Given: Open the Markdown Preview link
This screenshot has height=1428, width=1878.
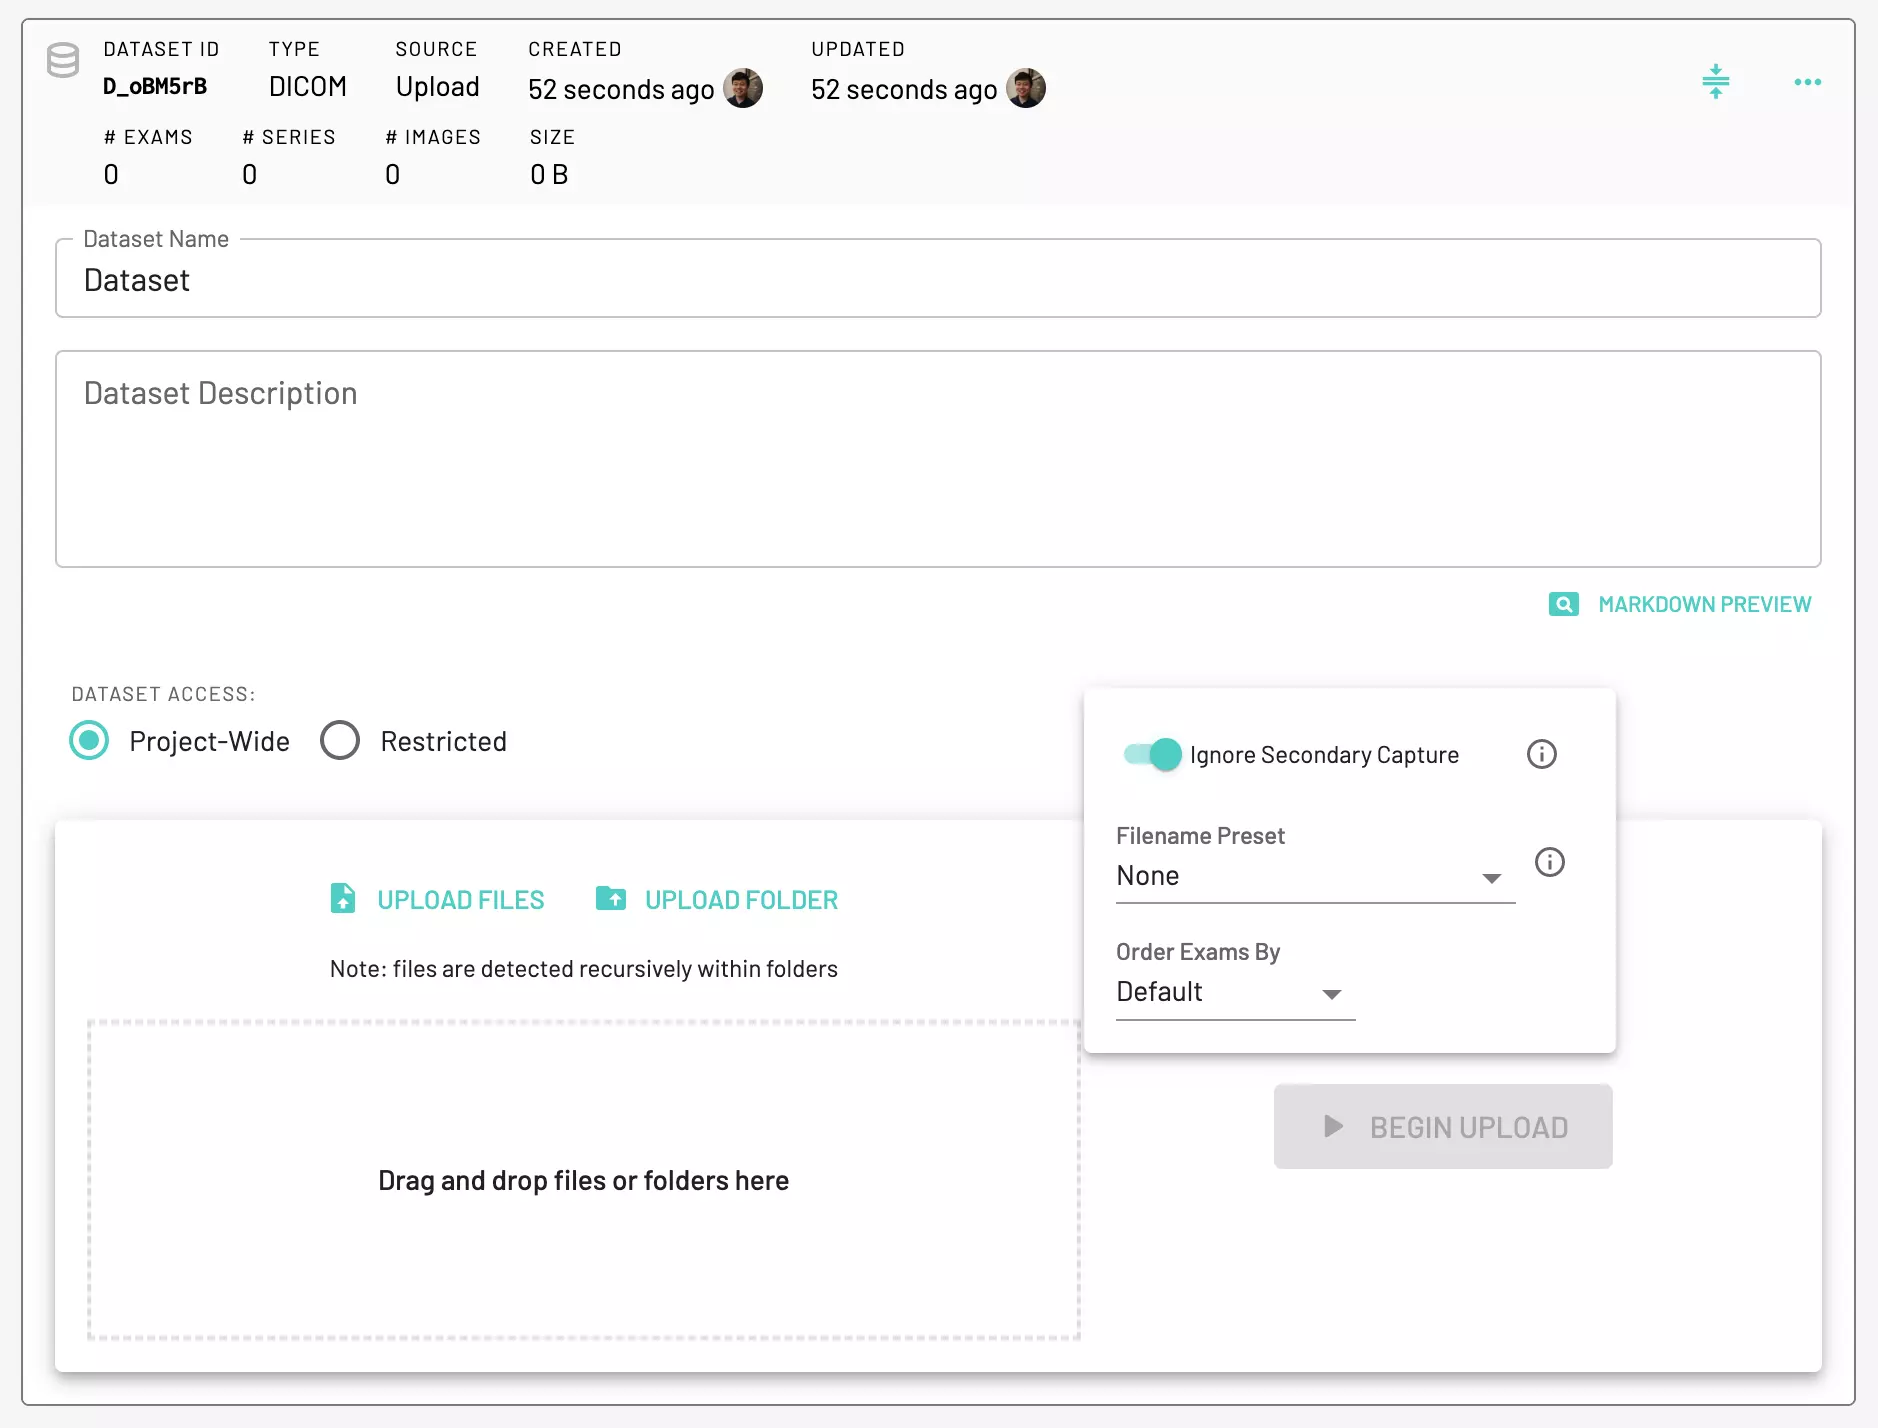Looking at the screenshot, I should (1704, 604).
